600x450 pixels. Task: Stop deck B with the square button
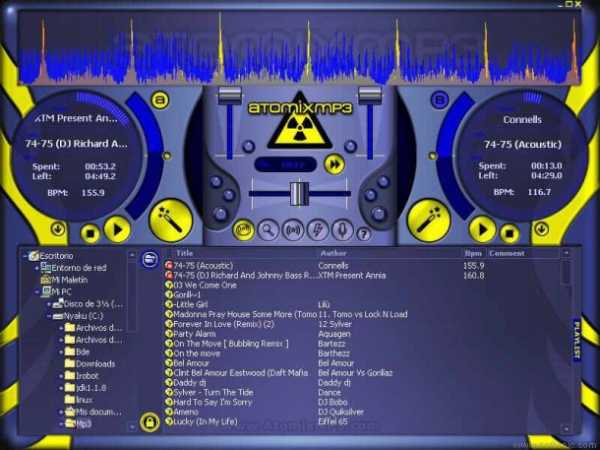click(510, 233)
